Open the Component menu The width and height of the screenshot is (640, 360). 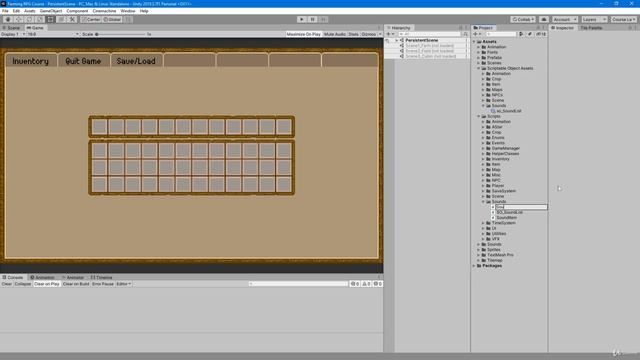tap(77, 11)
